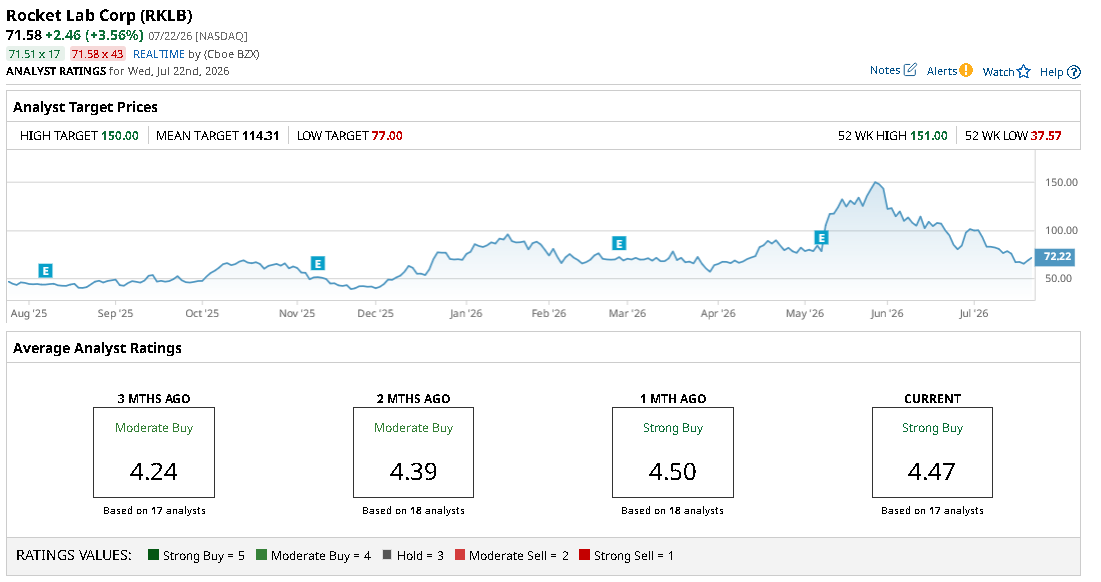The width and height of the screenshot is (1101, 582).
Task: Click the Watch star icon
Action: pyautogui.click(x=1024, y=72)
